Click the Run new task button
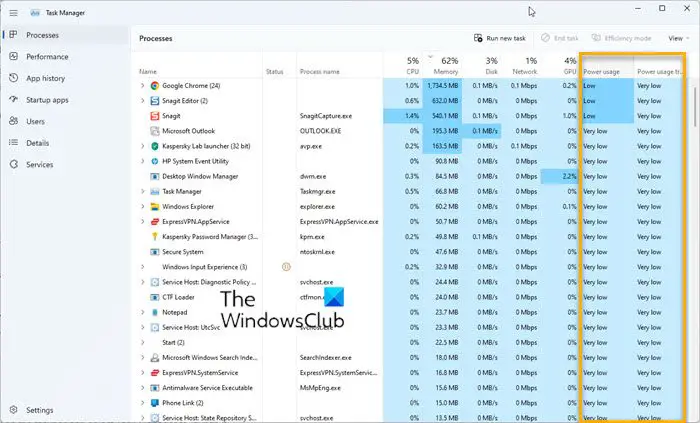700x423 pixels. [x=500, y=38]
